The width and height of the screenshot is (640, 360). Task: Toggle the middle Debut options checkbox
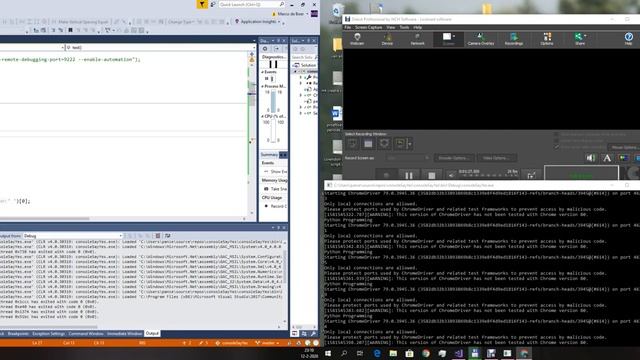pyautogui.click(x=556, y=141)
